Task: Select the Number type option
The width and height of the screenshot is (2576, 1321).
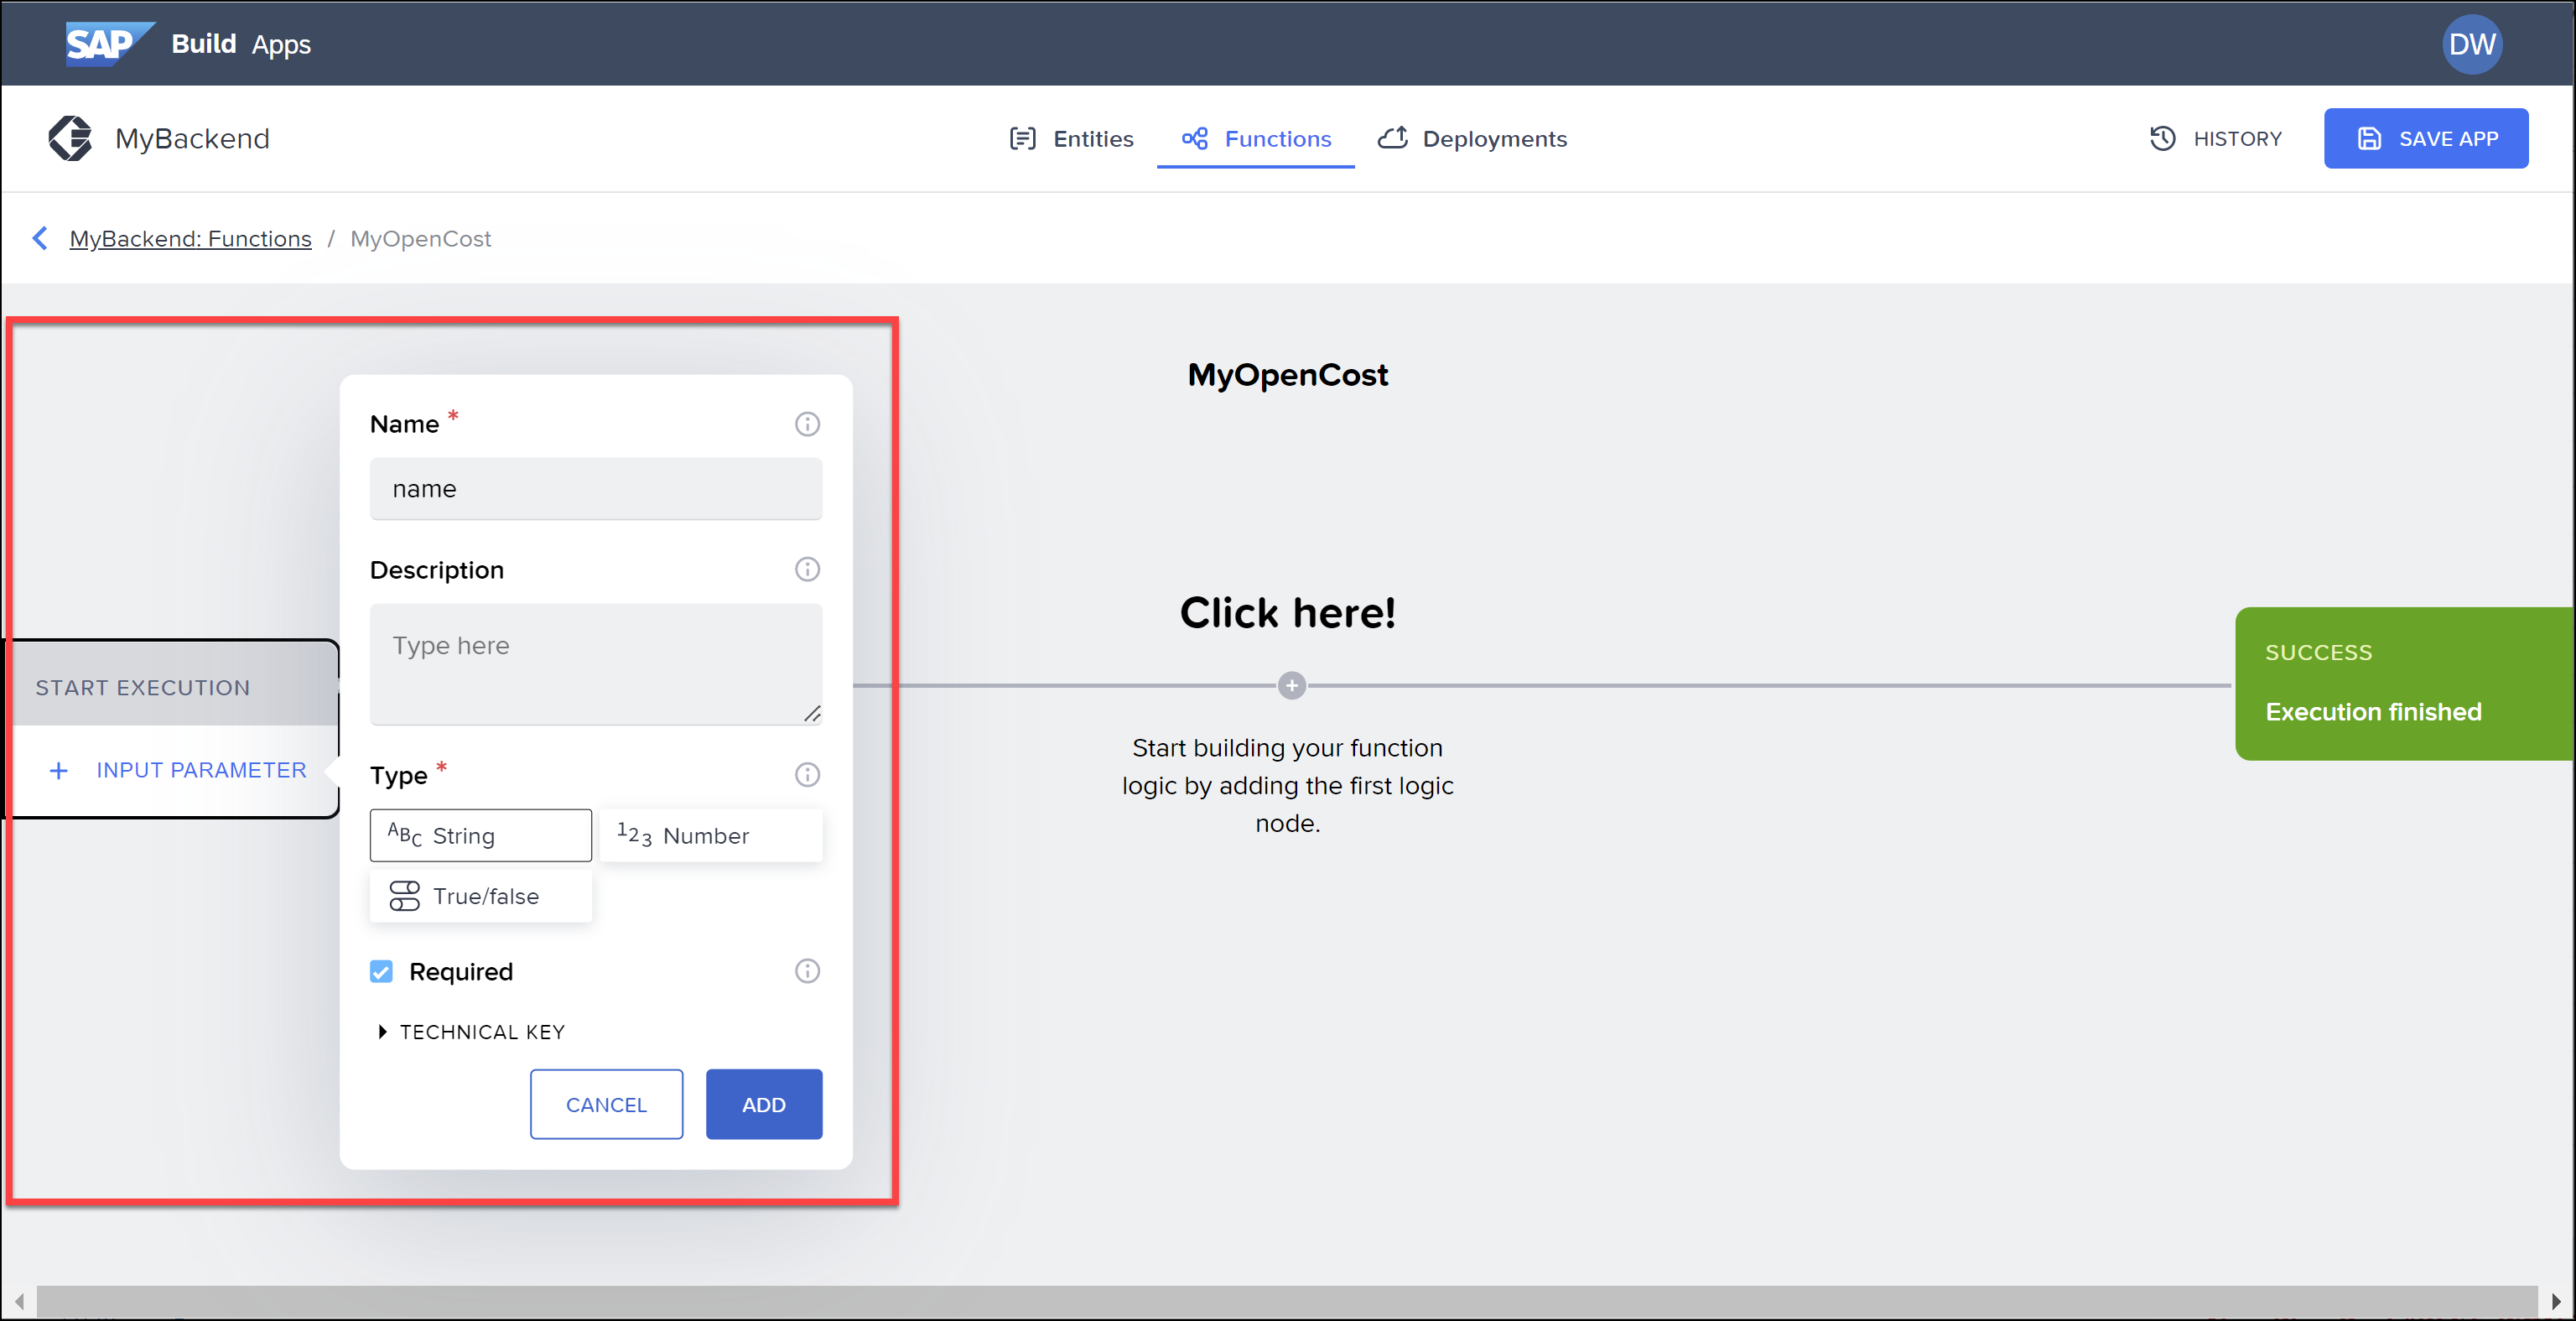Action: pos(710,835)
